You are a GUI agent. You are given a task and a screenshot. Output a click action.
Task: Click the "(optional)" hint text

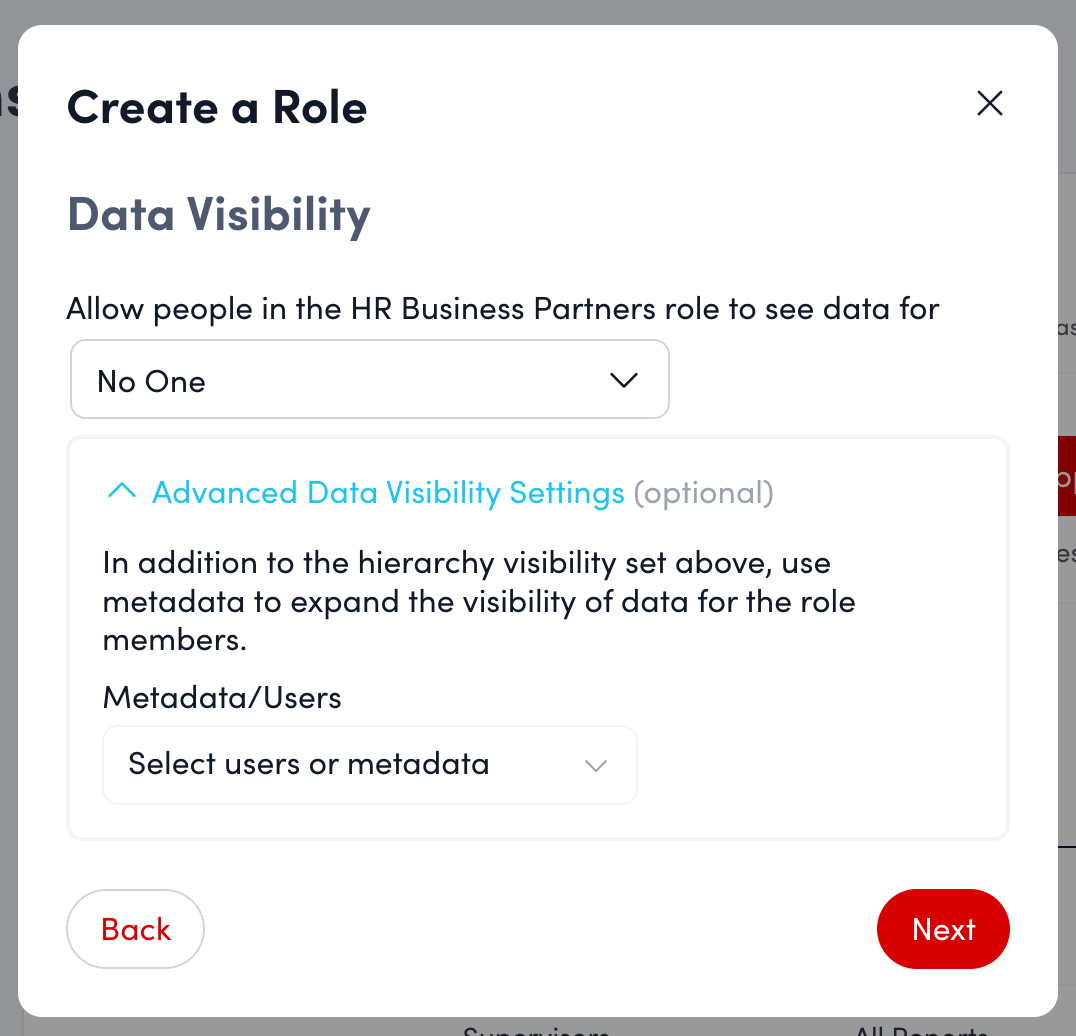pyautogui.click(x=703, y=493)
